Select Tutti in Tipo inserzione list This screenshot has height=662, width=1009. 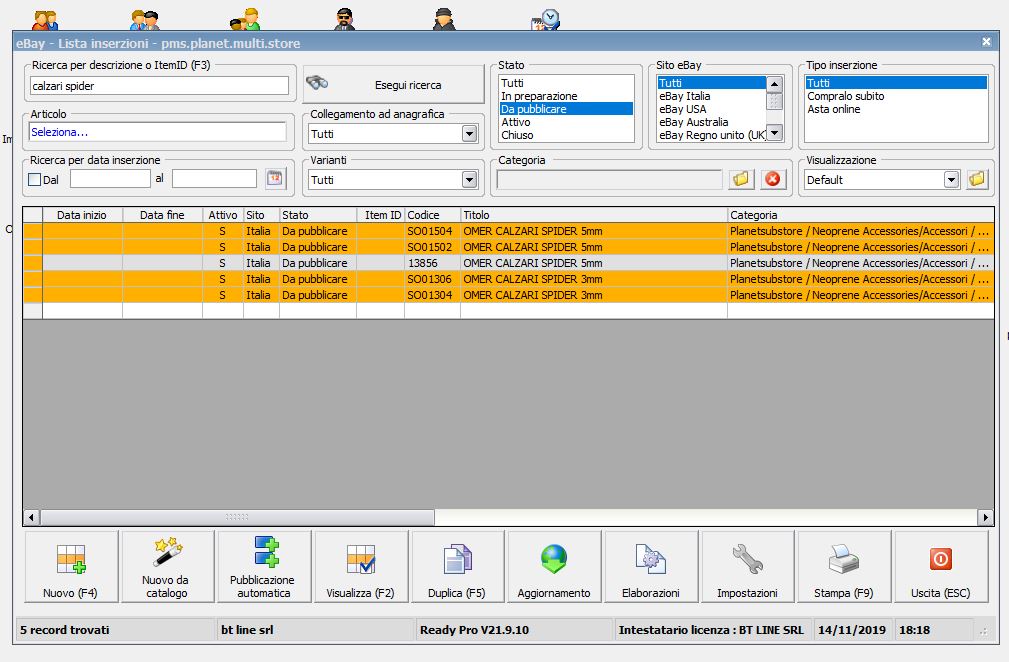tap(896, 83)
